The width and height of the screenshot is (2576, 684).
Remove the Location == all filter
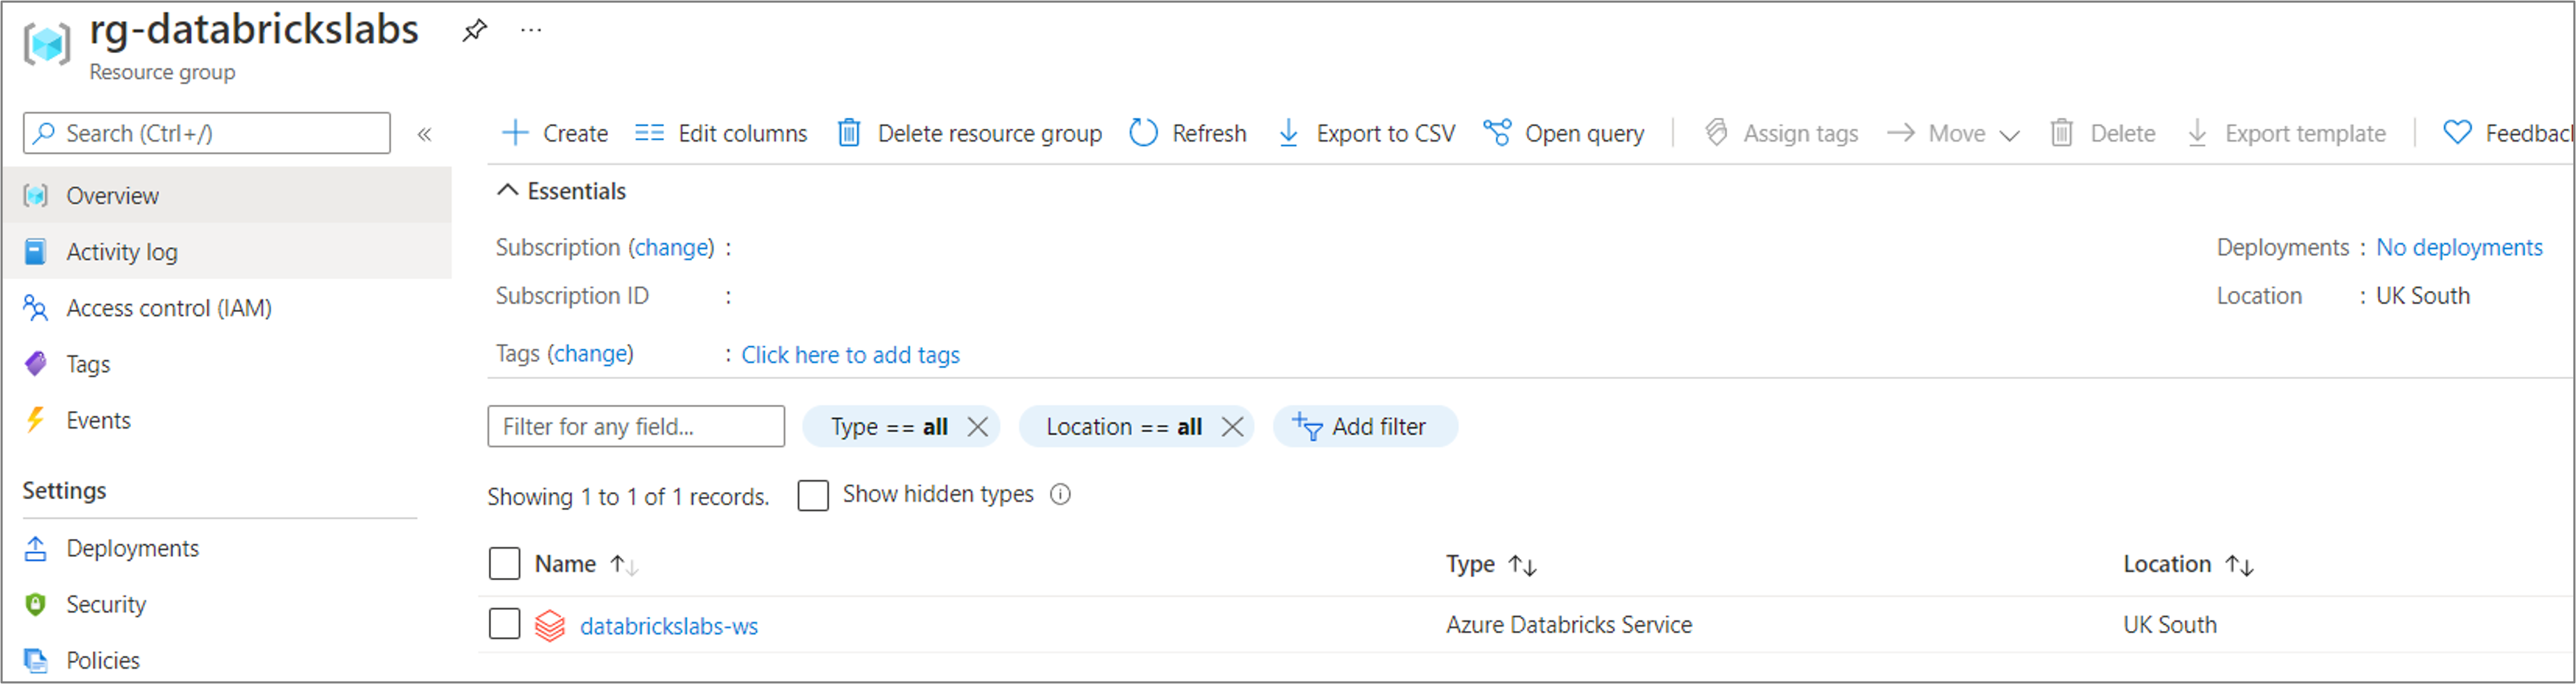(1233, 427)
